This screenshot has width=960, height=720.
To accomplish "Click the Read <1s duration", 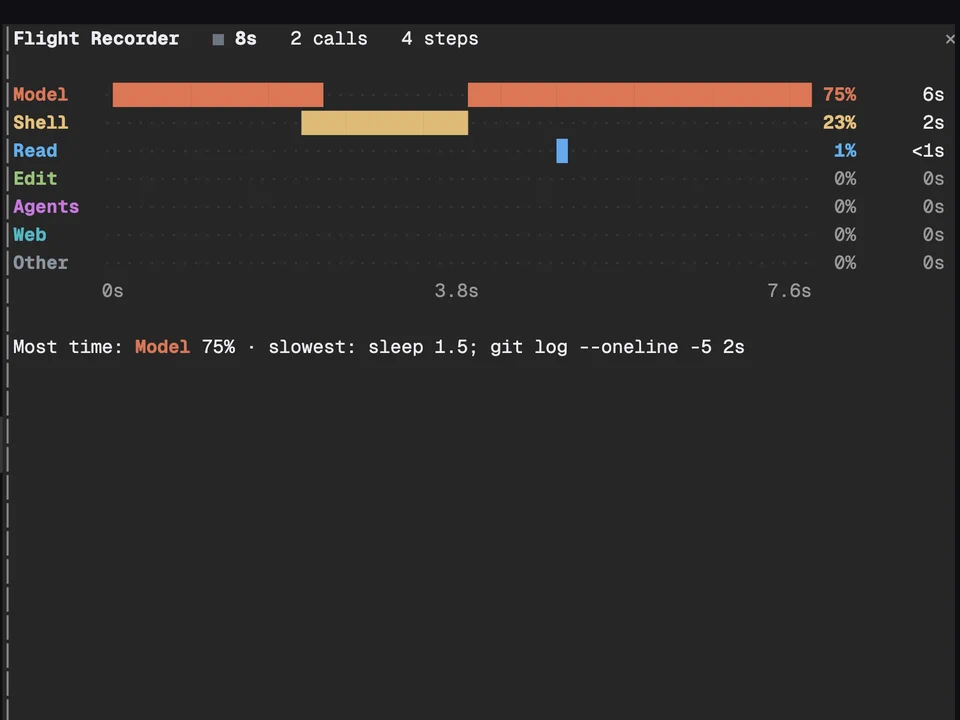I will [928, 151].
